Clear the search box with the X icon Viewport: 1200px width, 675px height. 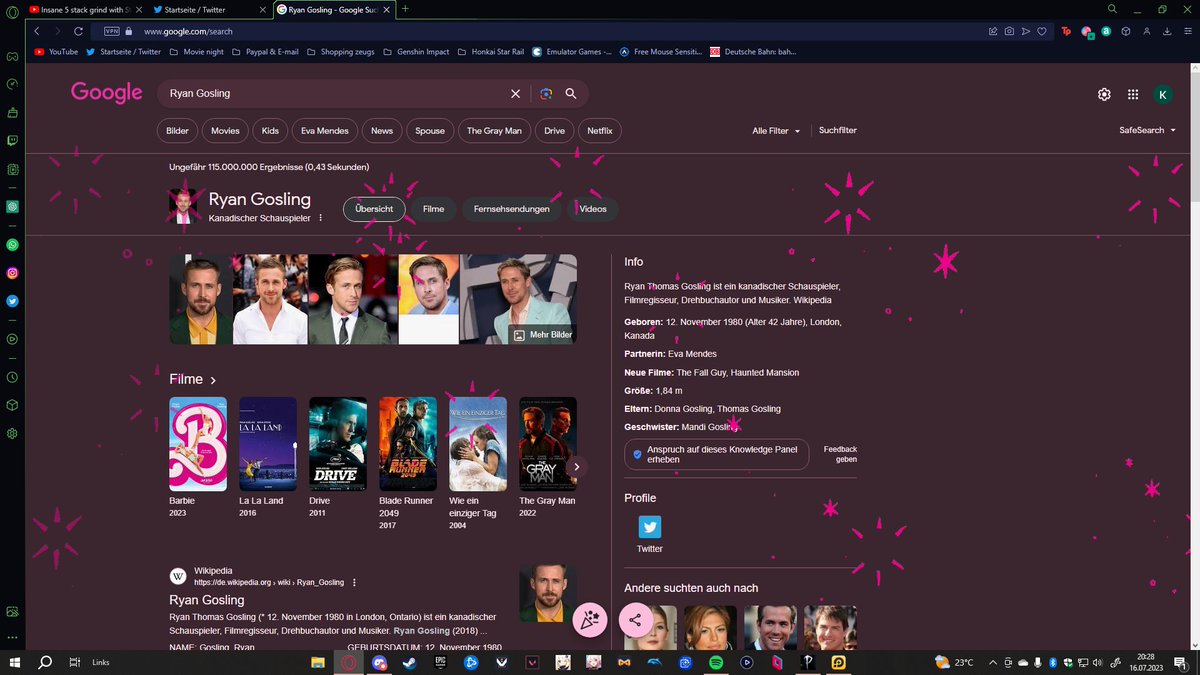click(516, 94)
